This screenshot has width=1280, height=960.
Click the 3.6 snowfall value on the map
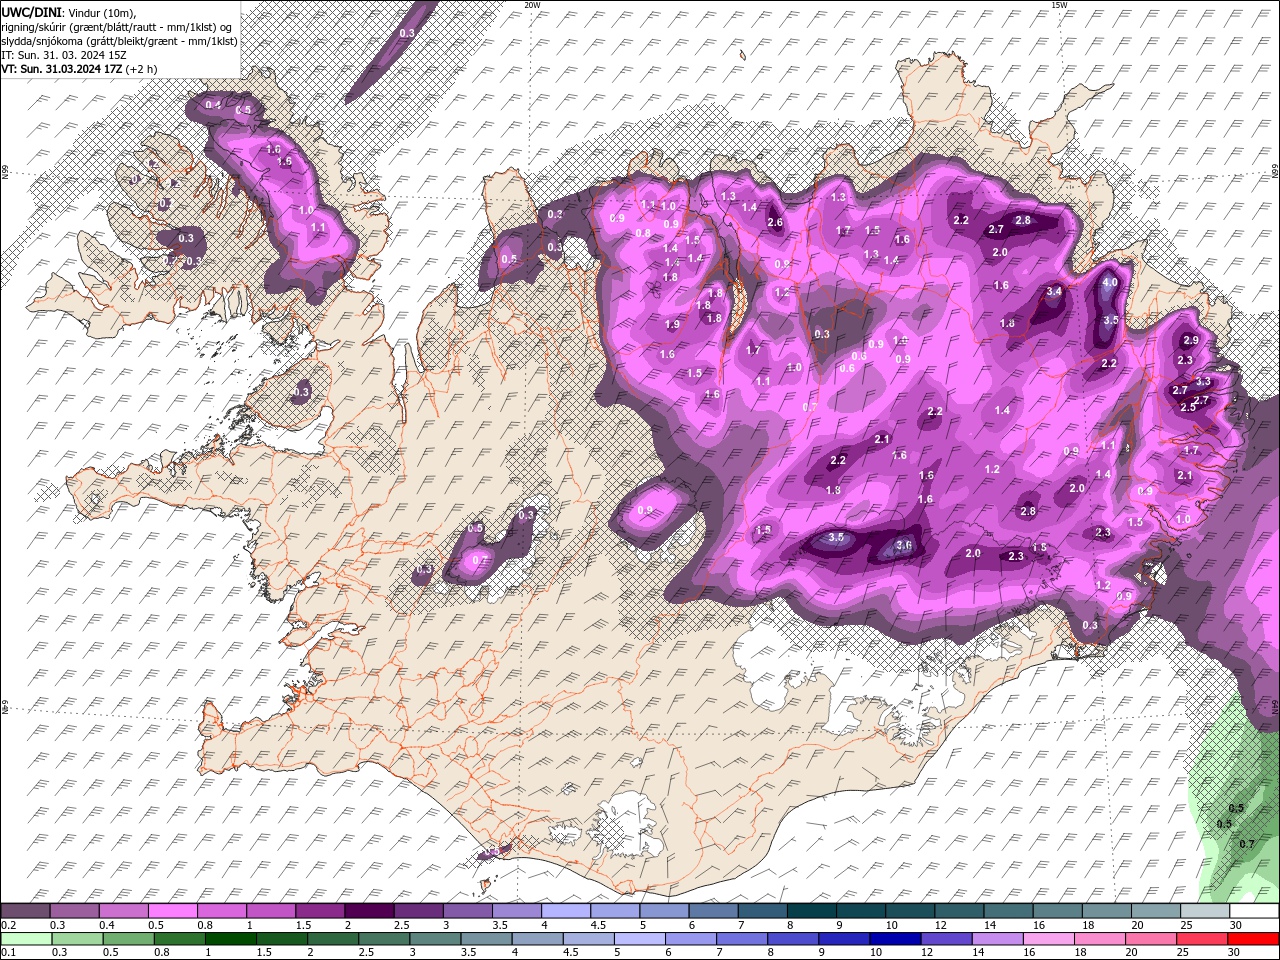(904, 545)
